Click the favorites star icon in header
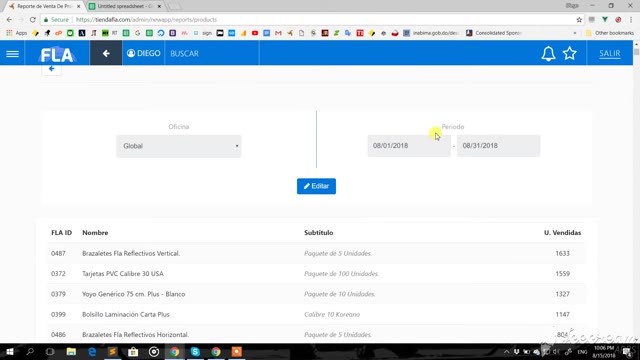 [569, 53]
